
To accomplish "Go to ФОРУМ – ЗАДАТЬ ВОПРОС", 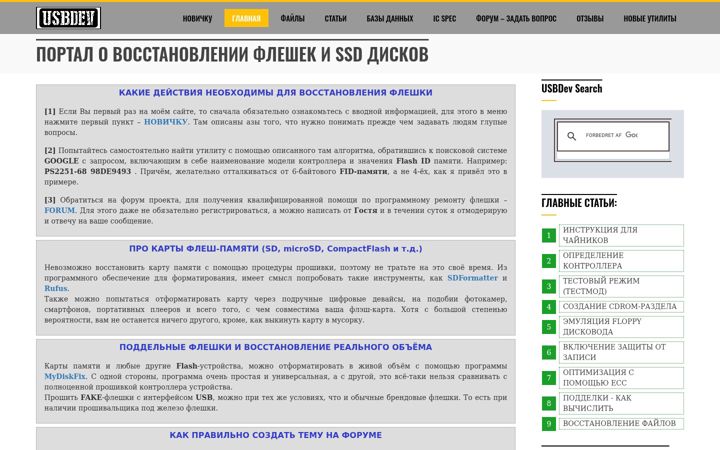I will pos(516,18).
